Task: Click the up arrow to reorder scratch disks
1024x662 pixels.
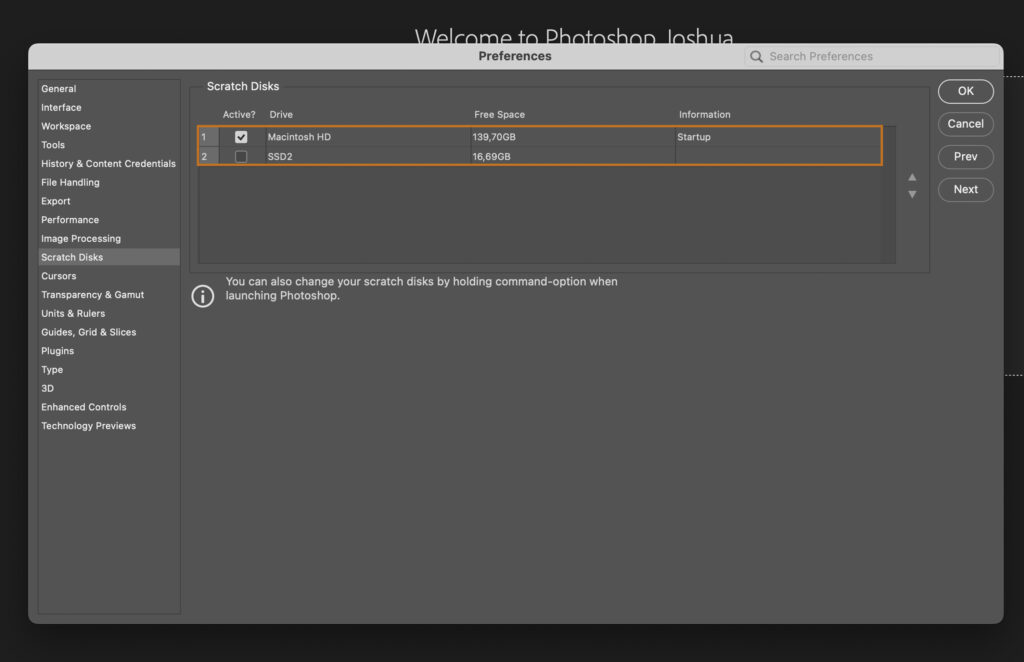Action: [911, 176]
